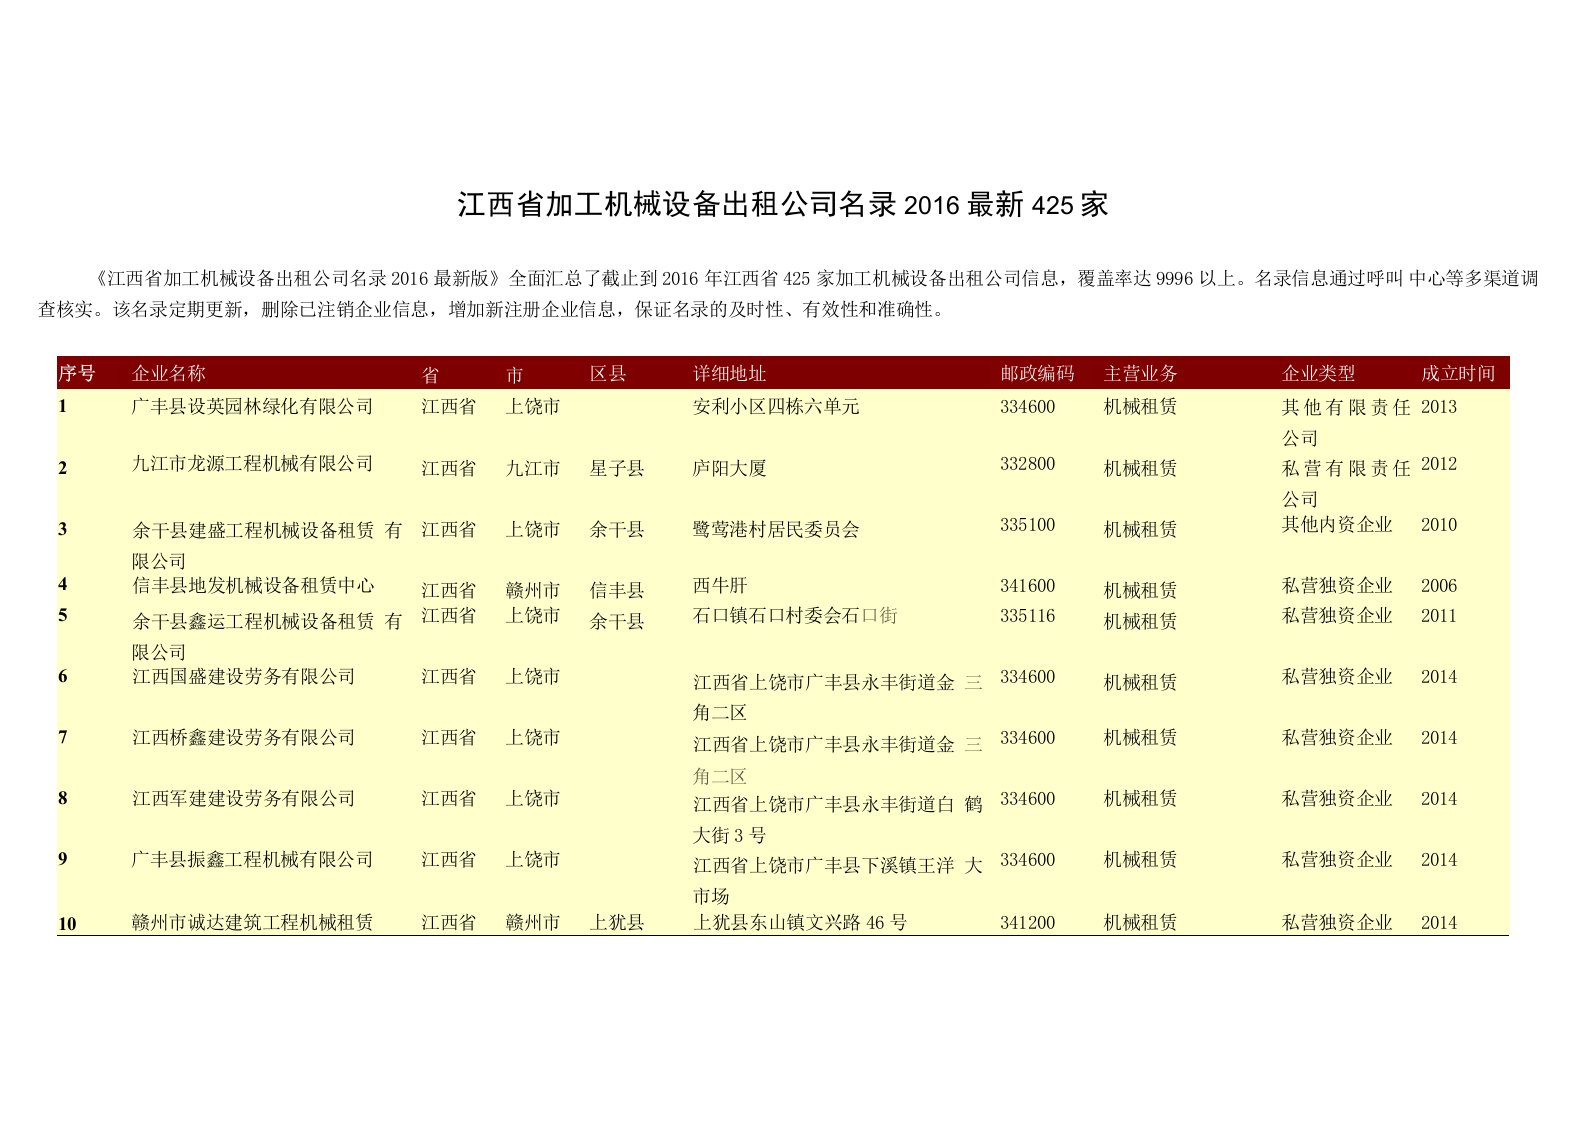Click the 详细地址 column header
Image resolution: width=1586 pixels, height=1122 pixels.
click(x=730, y=373)
